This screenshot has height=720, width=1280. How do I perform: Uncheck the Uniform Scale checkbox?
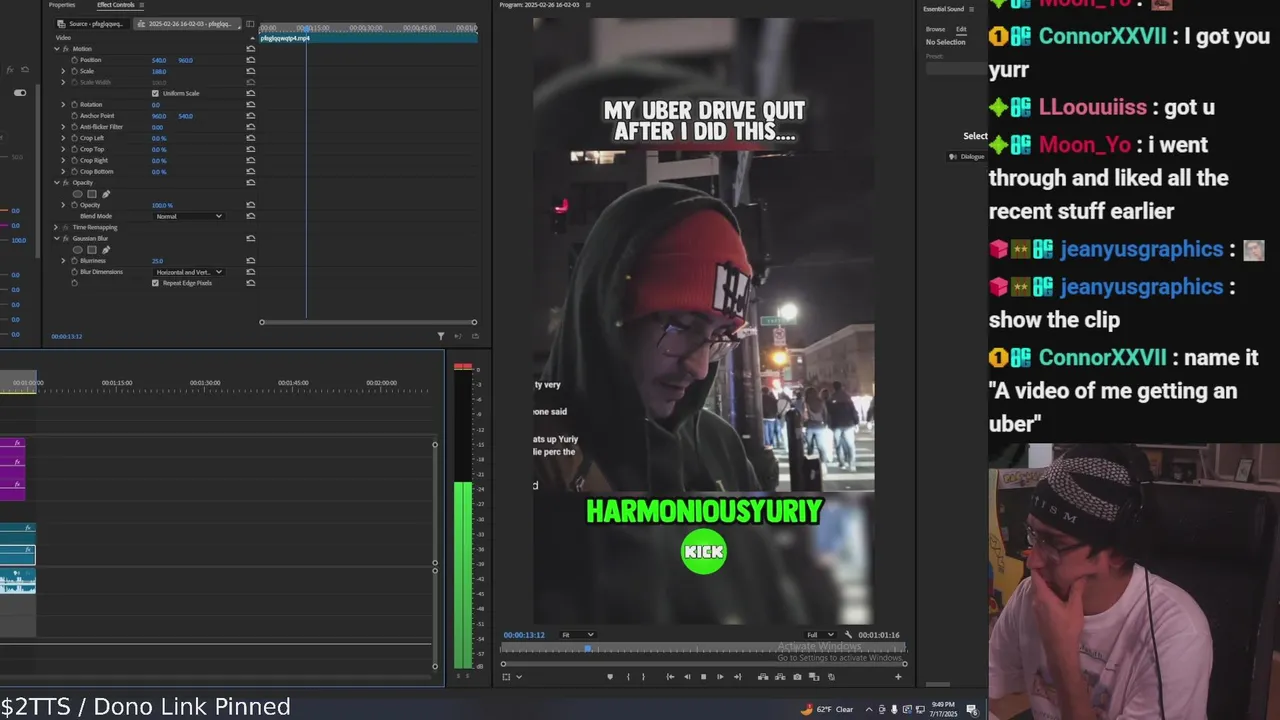tap(155, 93)
